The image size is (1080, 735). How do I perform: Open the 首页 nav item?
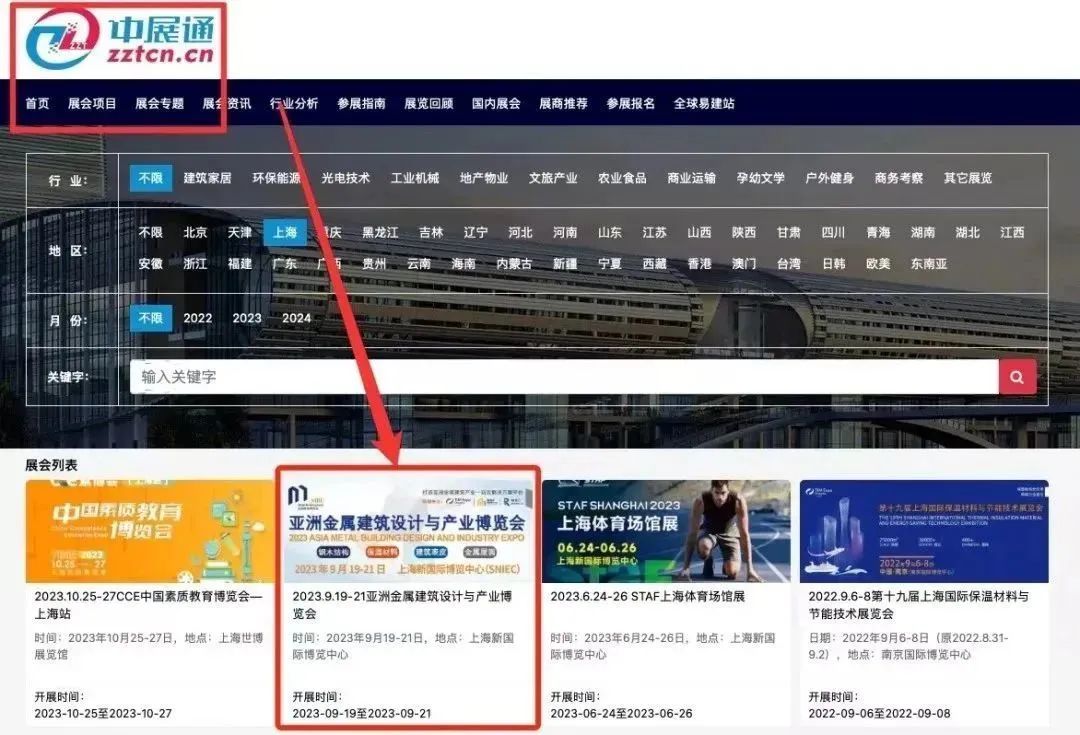37,103
